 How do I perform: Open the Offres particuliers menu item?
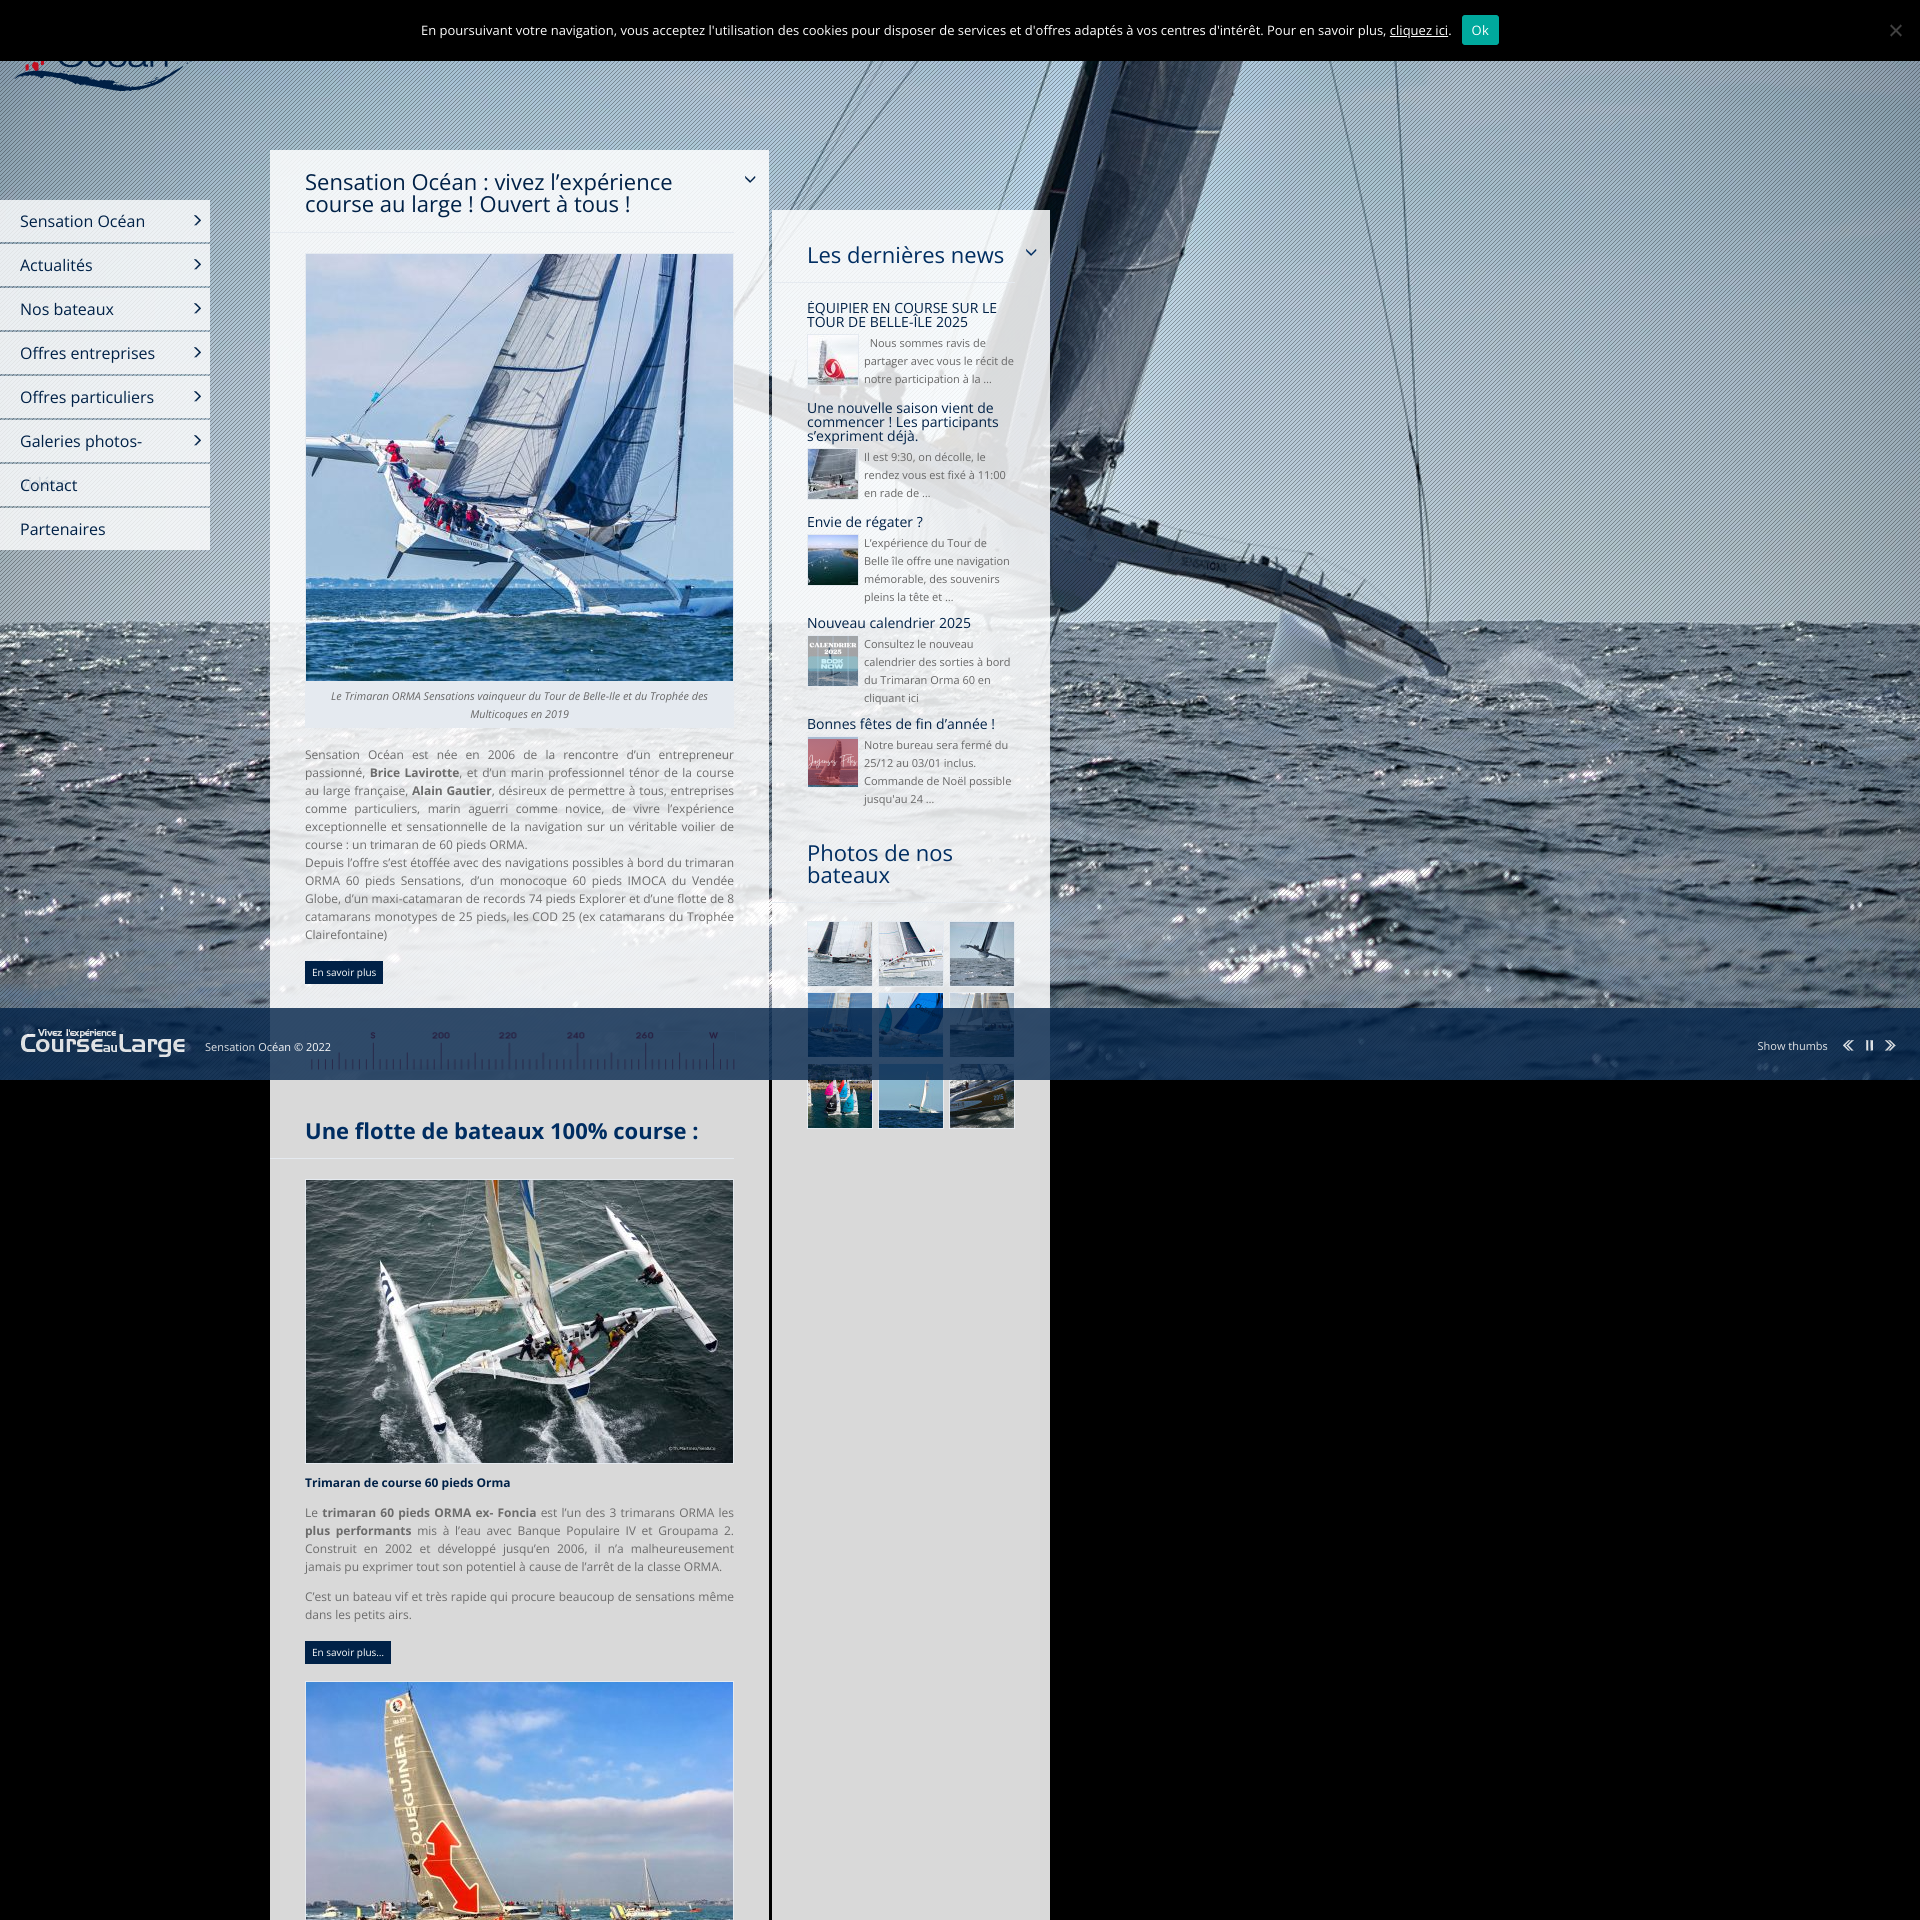pyautogui.click(x=105, y=397)
